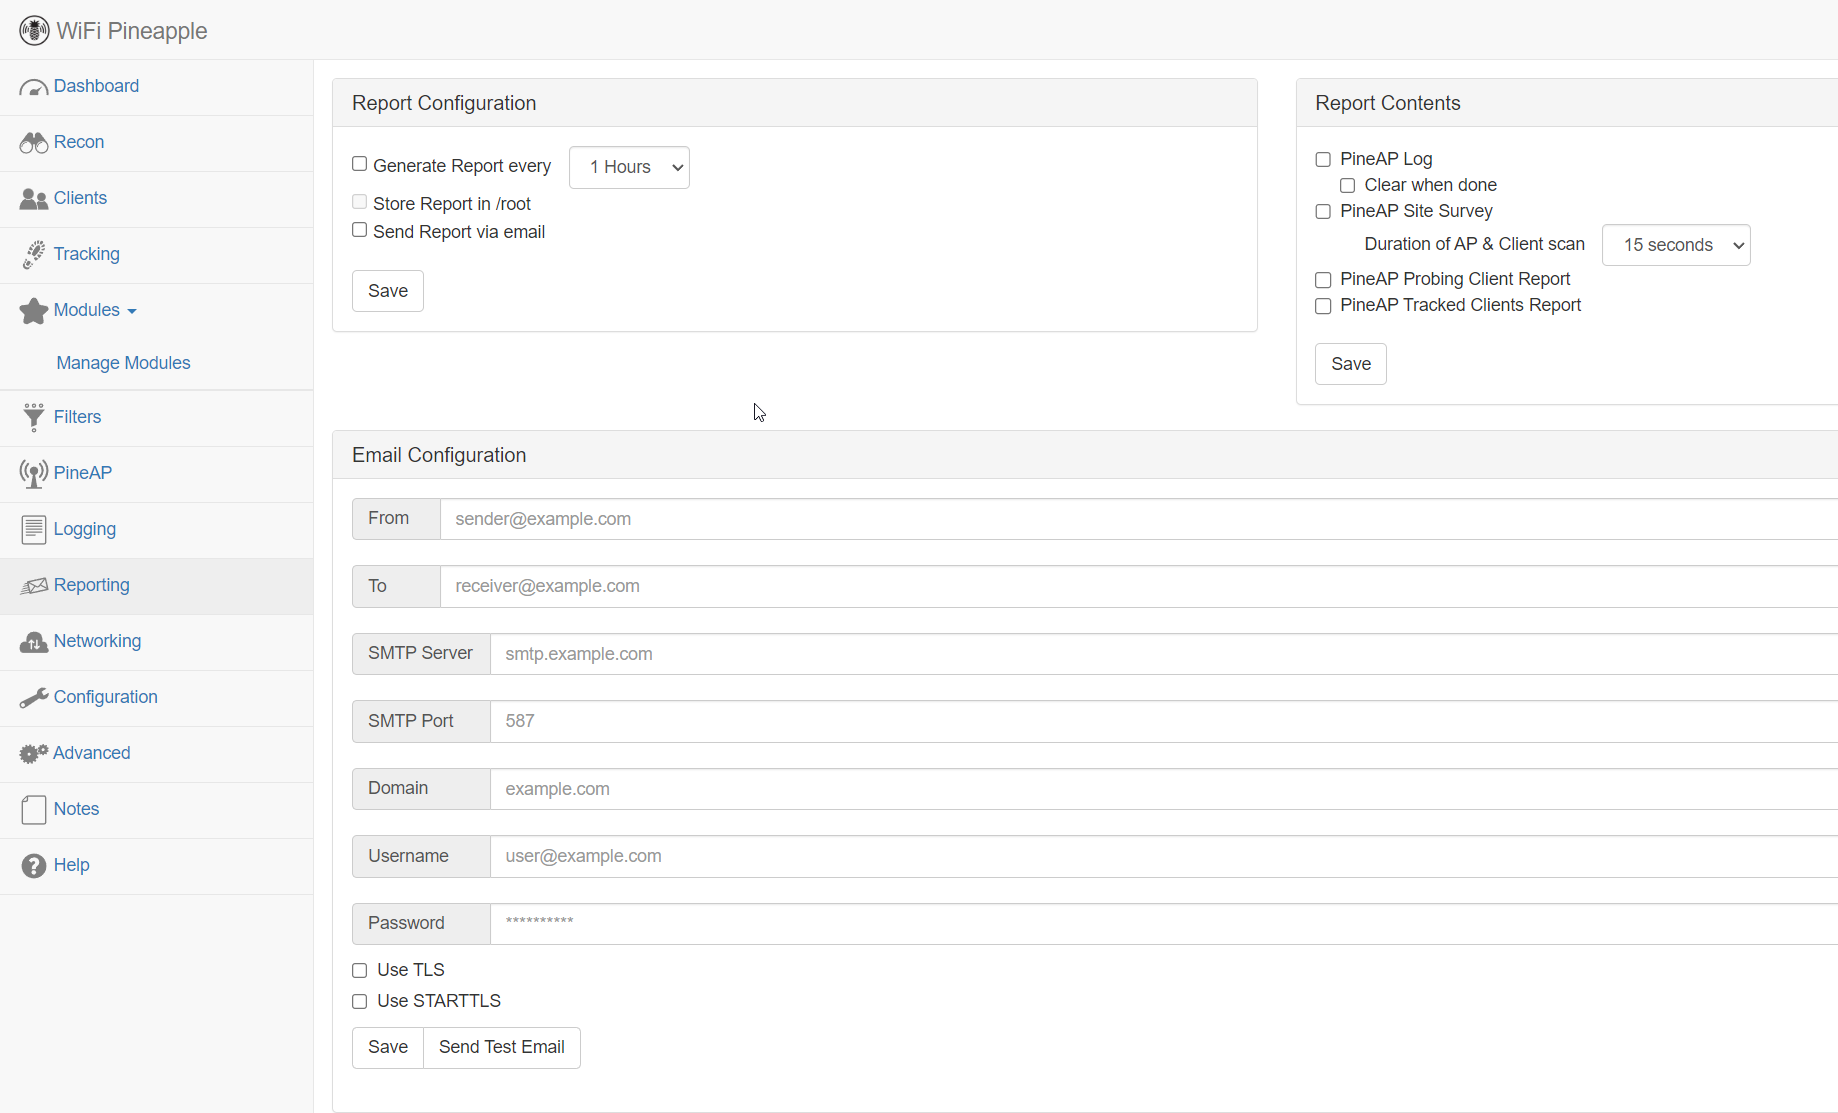Open the Filters page

(x=77, y=417)
